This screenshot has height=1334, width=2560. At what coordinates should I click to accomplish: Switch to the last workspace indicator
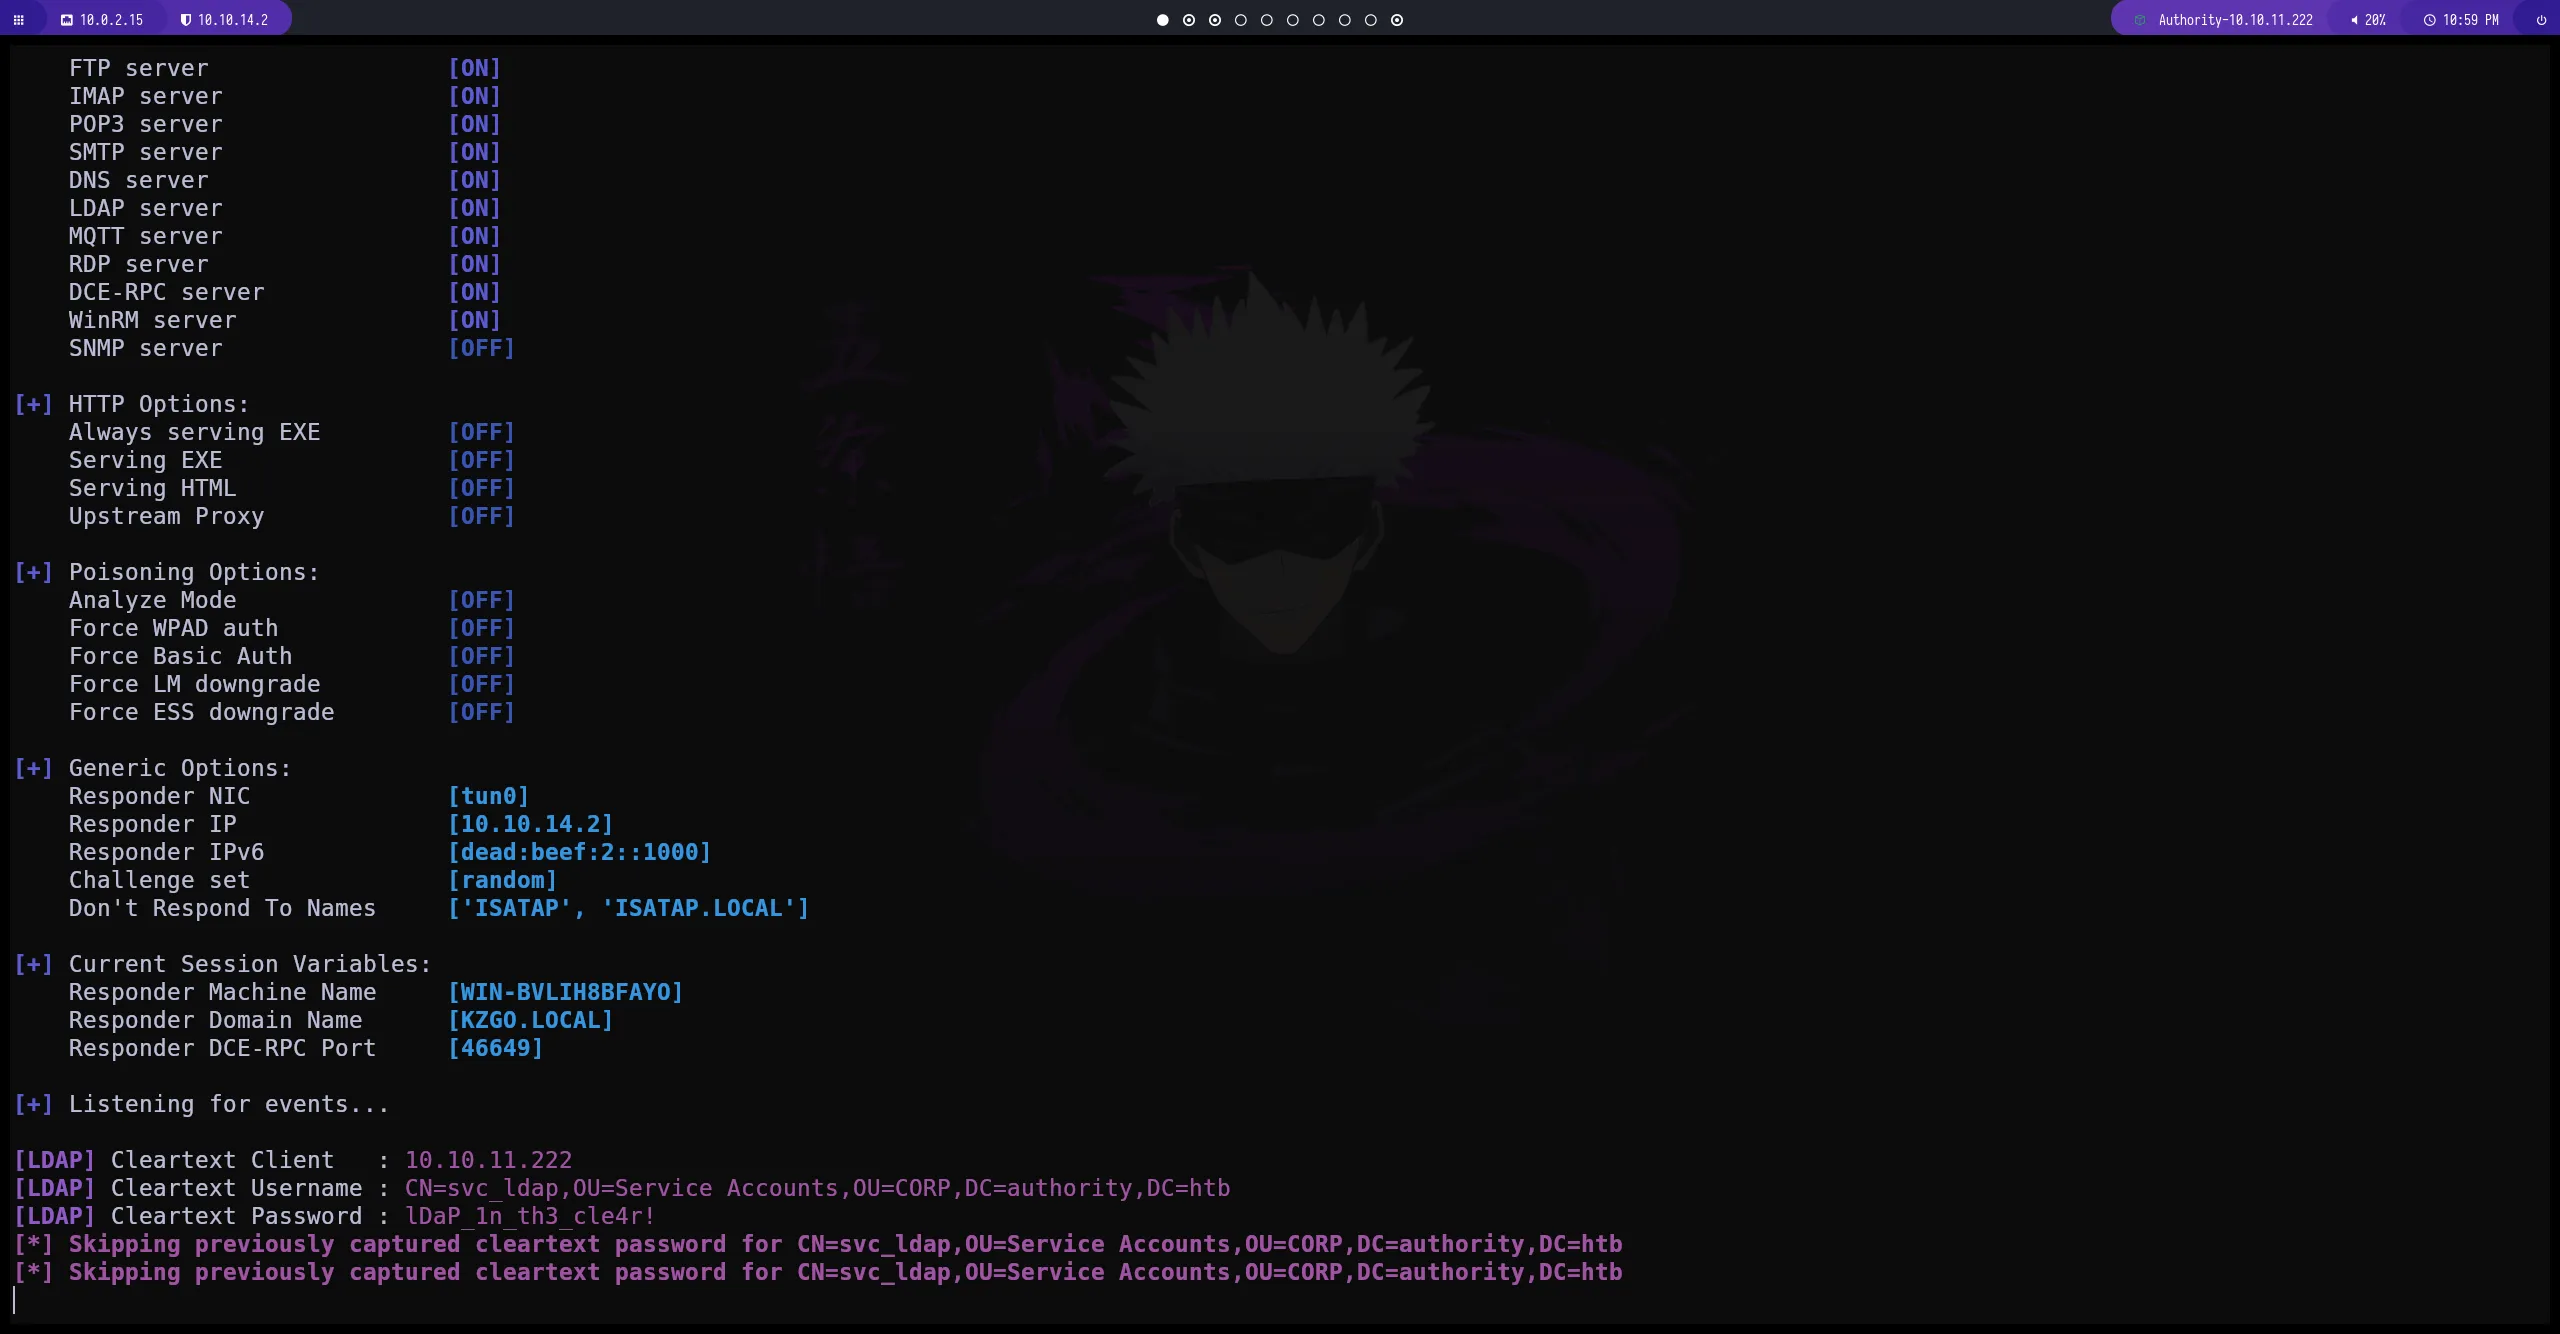click(x=1397, y=20)
